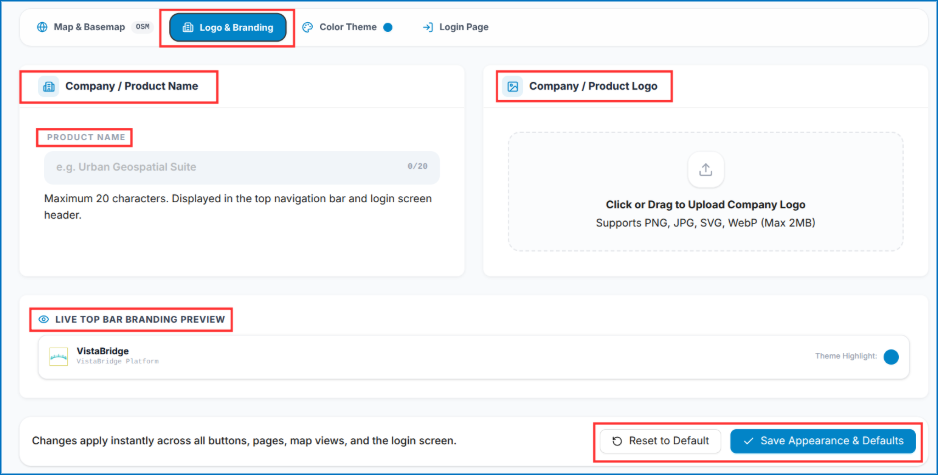The height and width of the screenshot is (475, 939).
Task: Click the palette icon beside Color Theme
Action: coord(307,27)
